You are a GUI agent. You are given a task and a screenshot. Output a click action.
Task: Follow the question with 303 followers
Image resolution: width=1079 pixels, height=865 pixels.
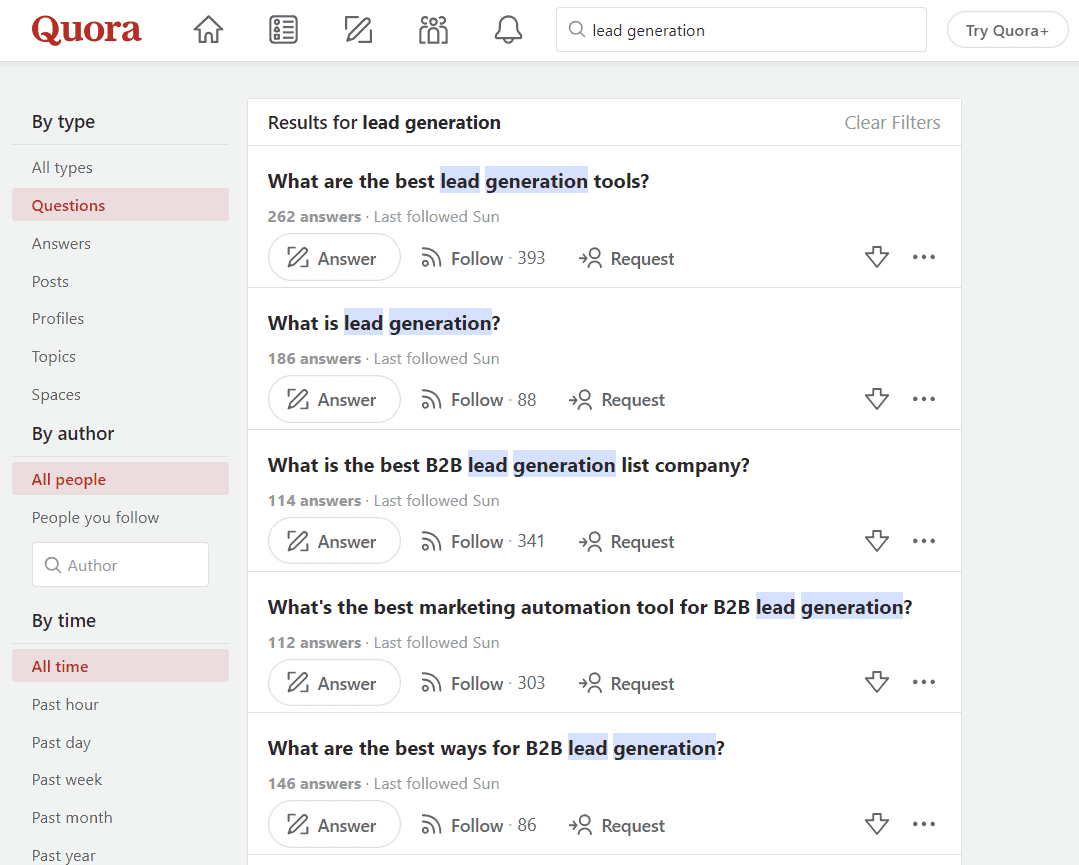pyautogui.click(x=482, y=683)
